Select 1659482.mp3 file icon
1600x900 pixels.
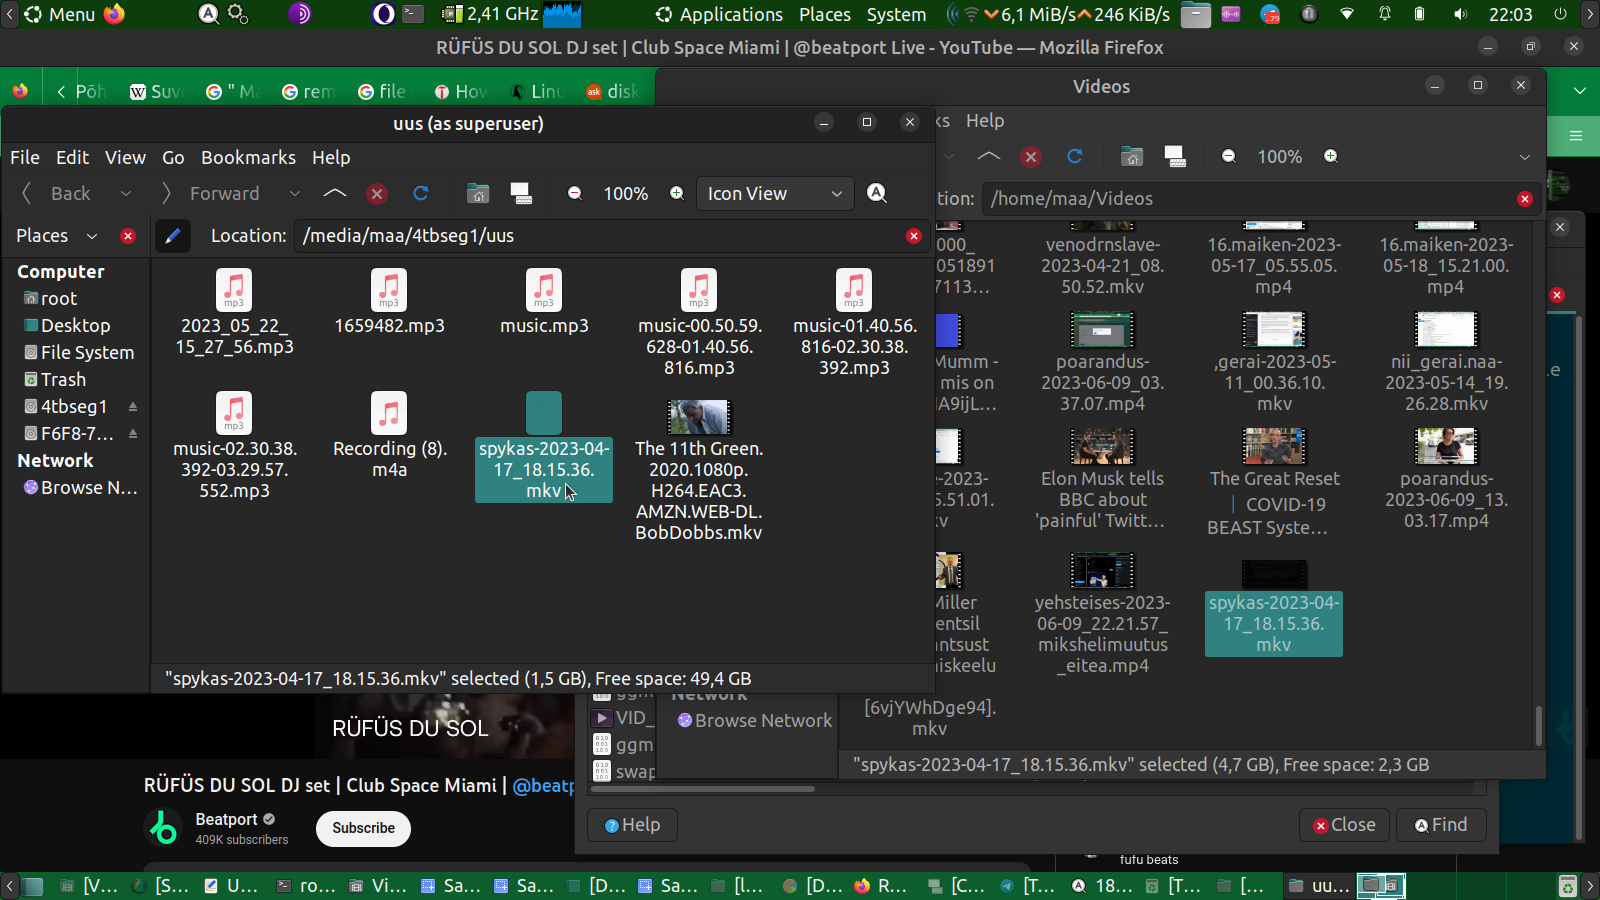coord(389,290)
